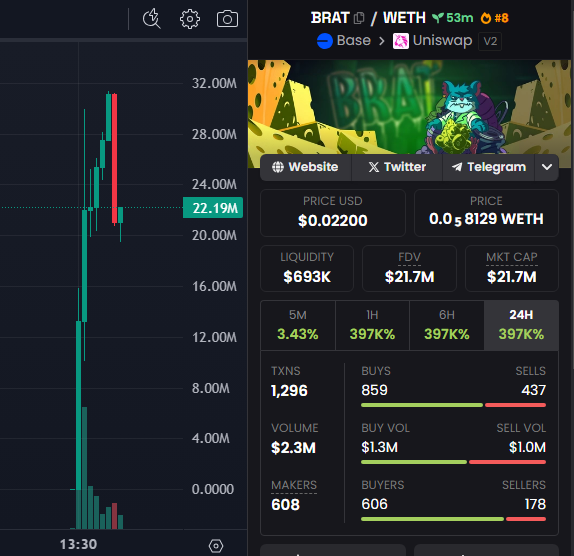Click the BRAT banner image

click(409, 107)
